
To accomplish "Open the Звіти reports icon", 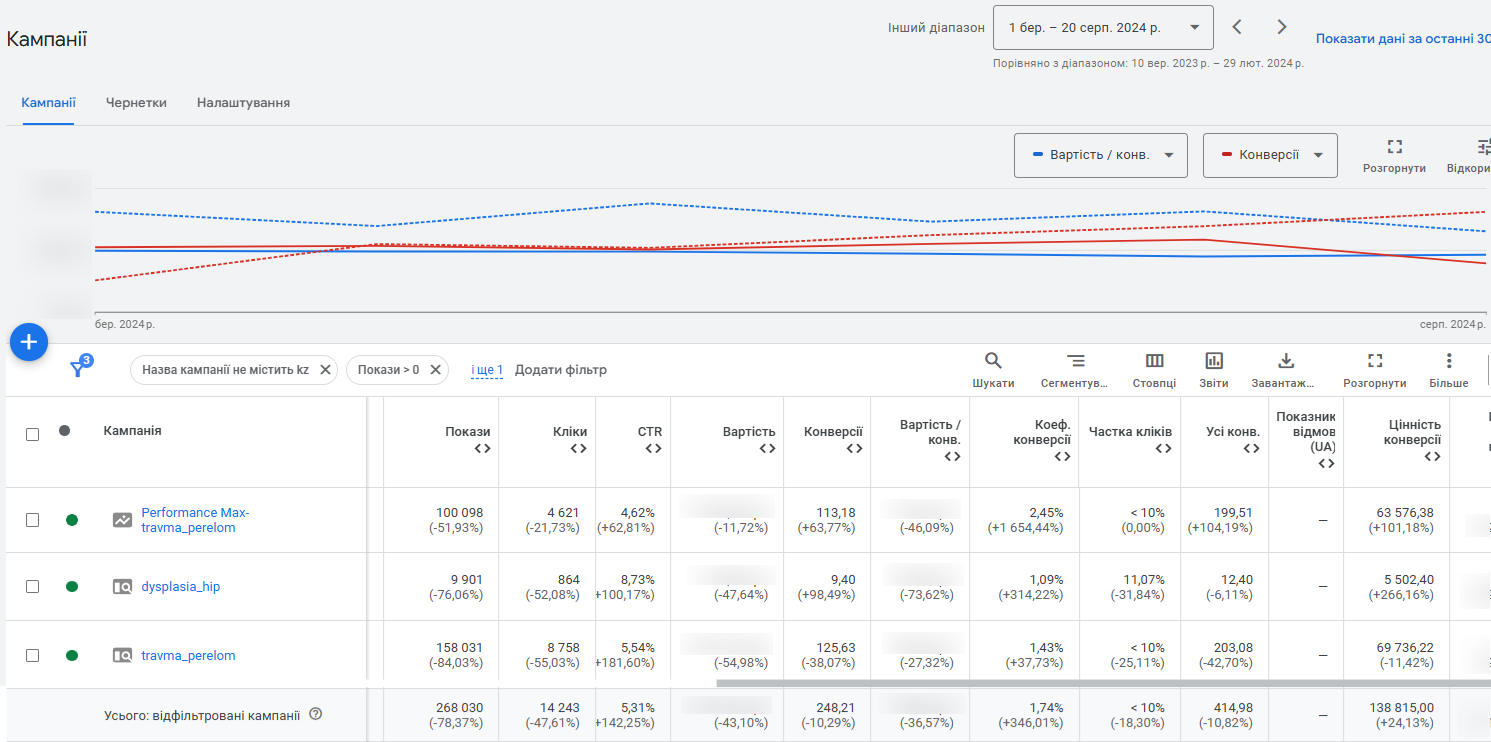I will [x=1214, y=361].
